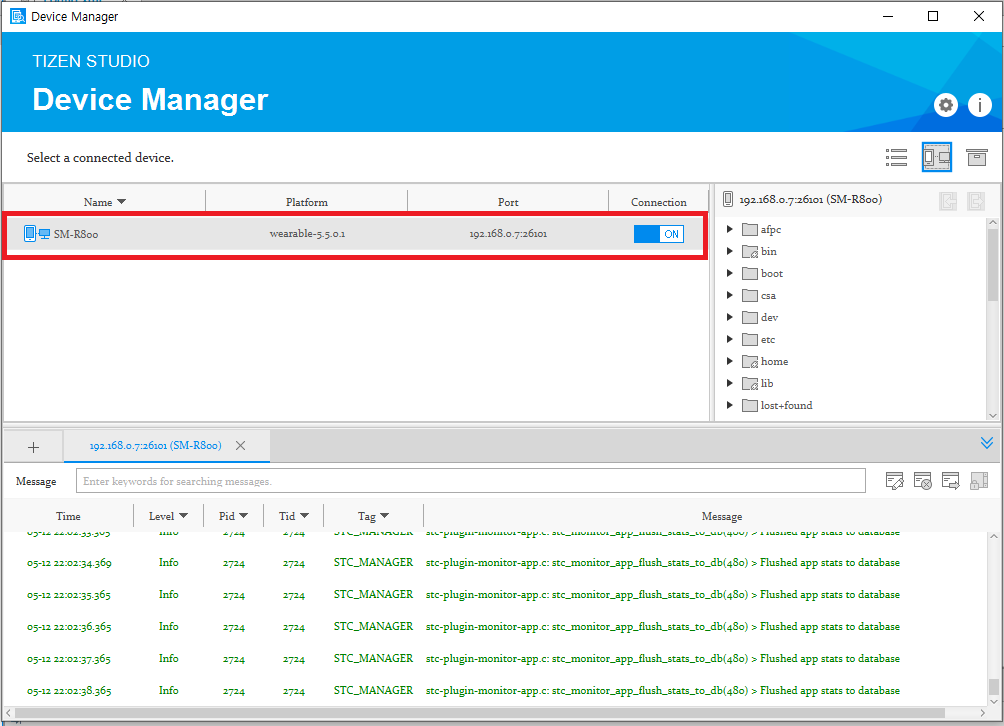This screenshot has width=1004, height=726.
Task: Click the Port column header
Action: 508,202
